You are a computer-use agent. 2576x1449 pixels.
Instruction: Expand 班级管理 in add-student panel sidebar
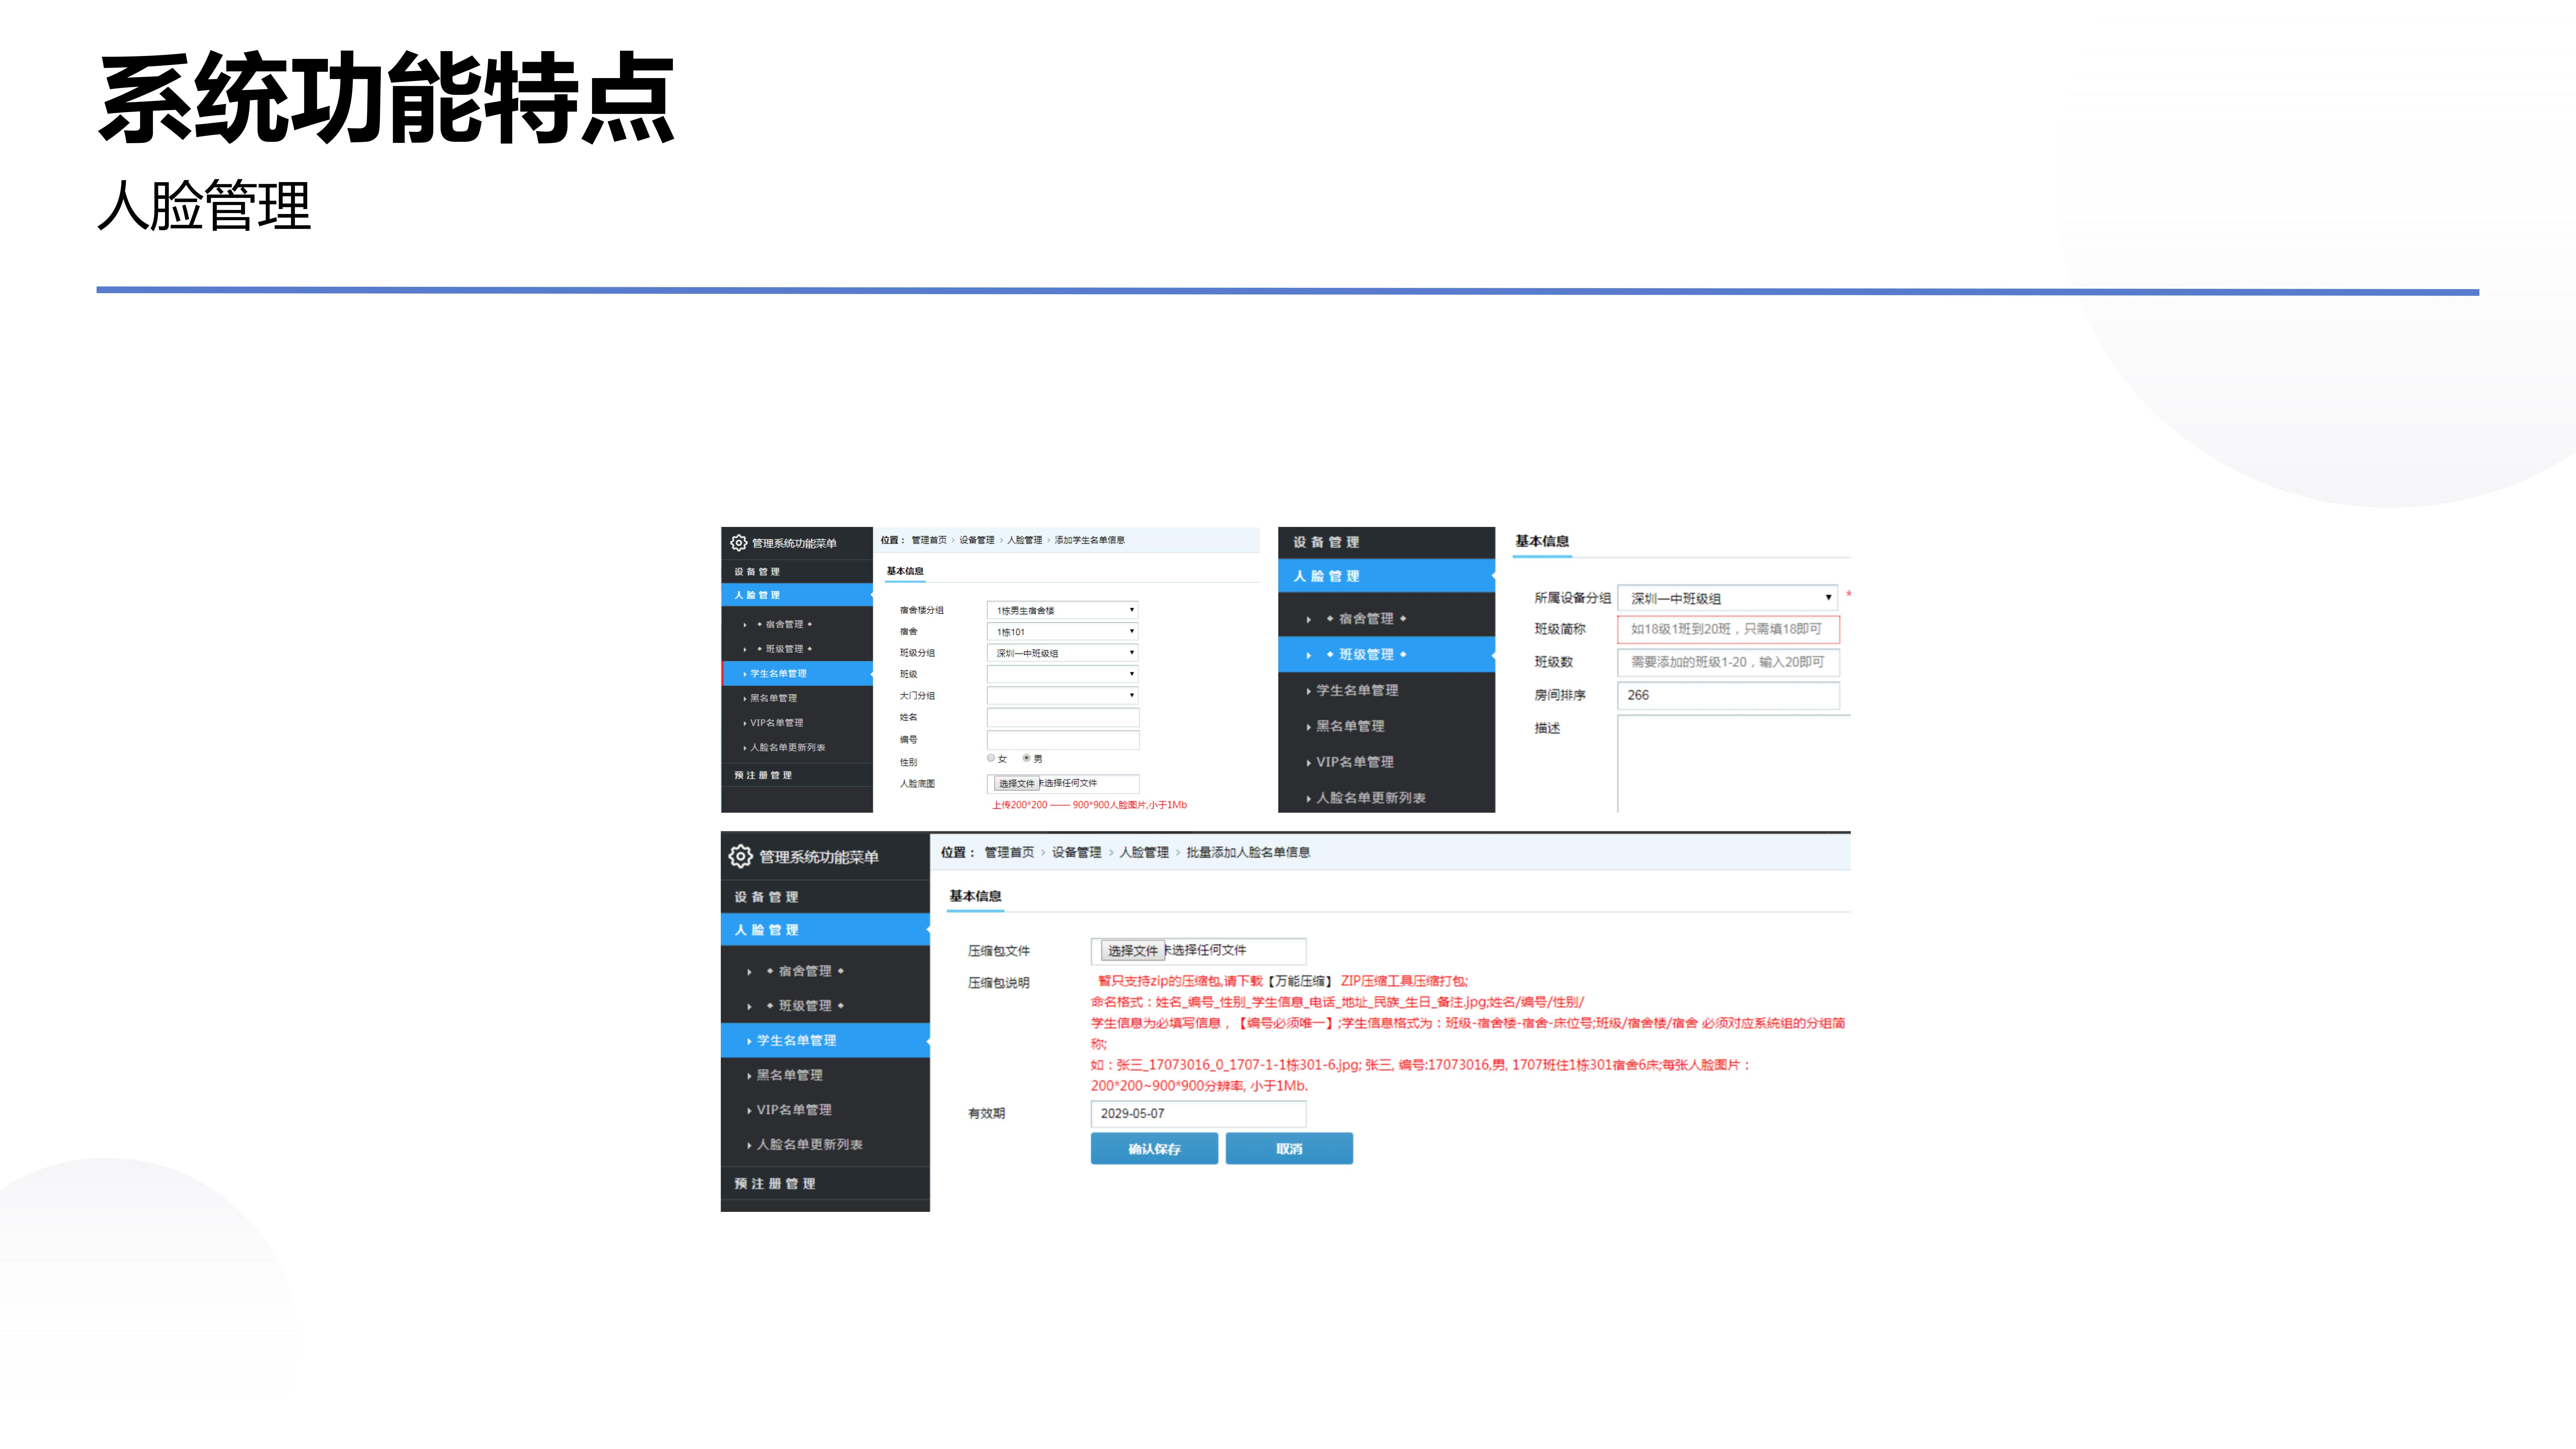tap(784, 649)
